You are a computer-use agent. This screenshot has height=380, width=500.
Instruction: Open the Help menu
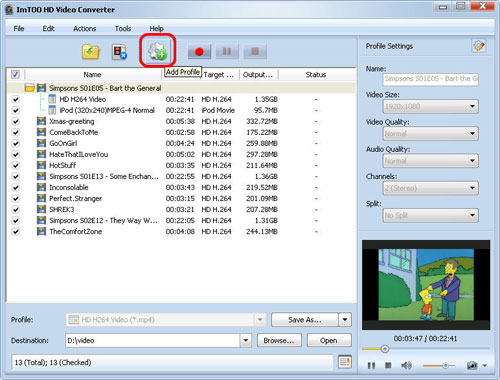click(156, 28)
